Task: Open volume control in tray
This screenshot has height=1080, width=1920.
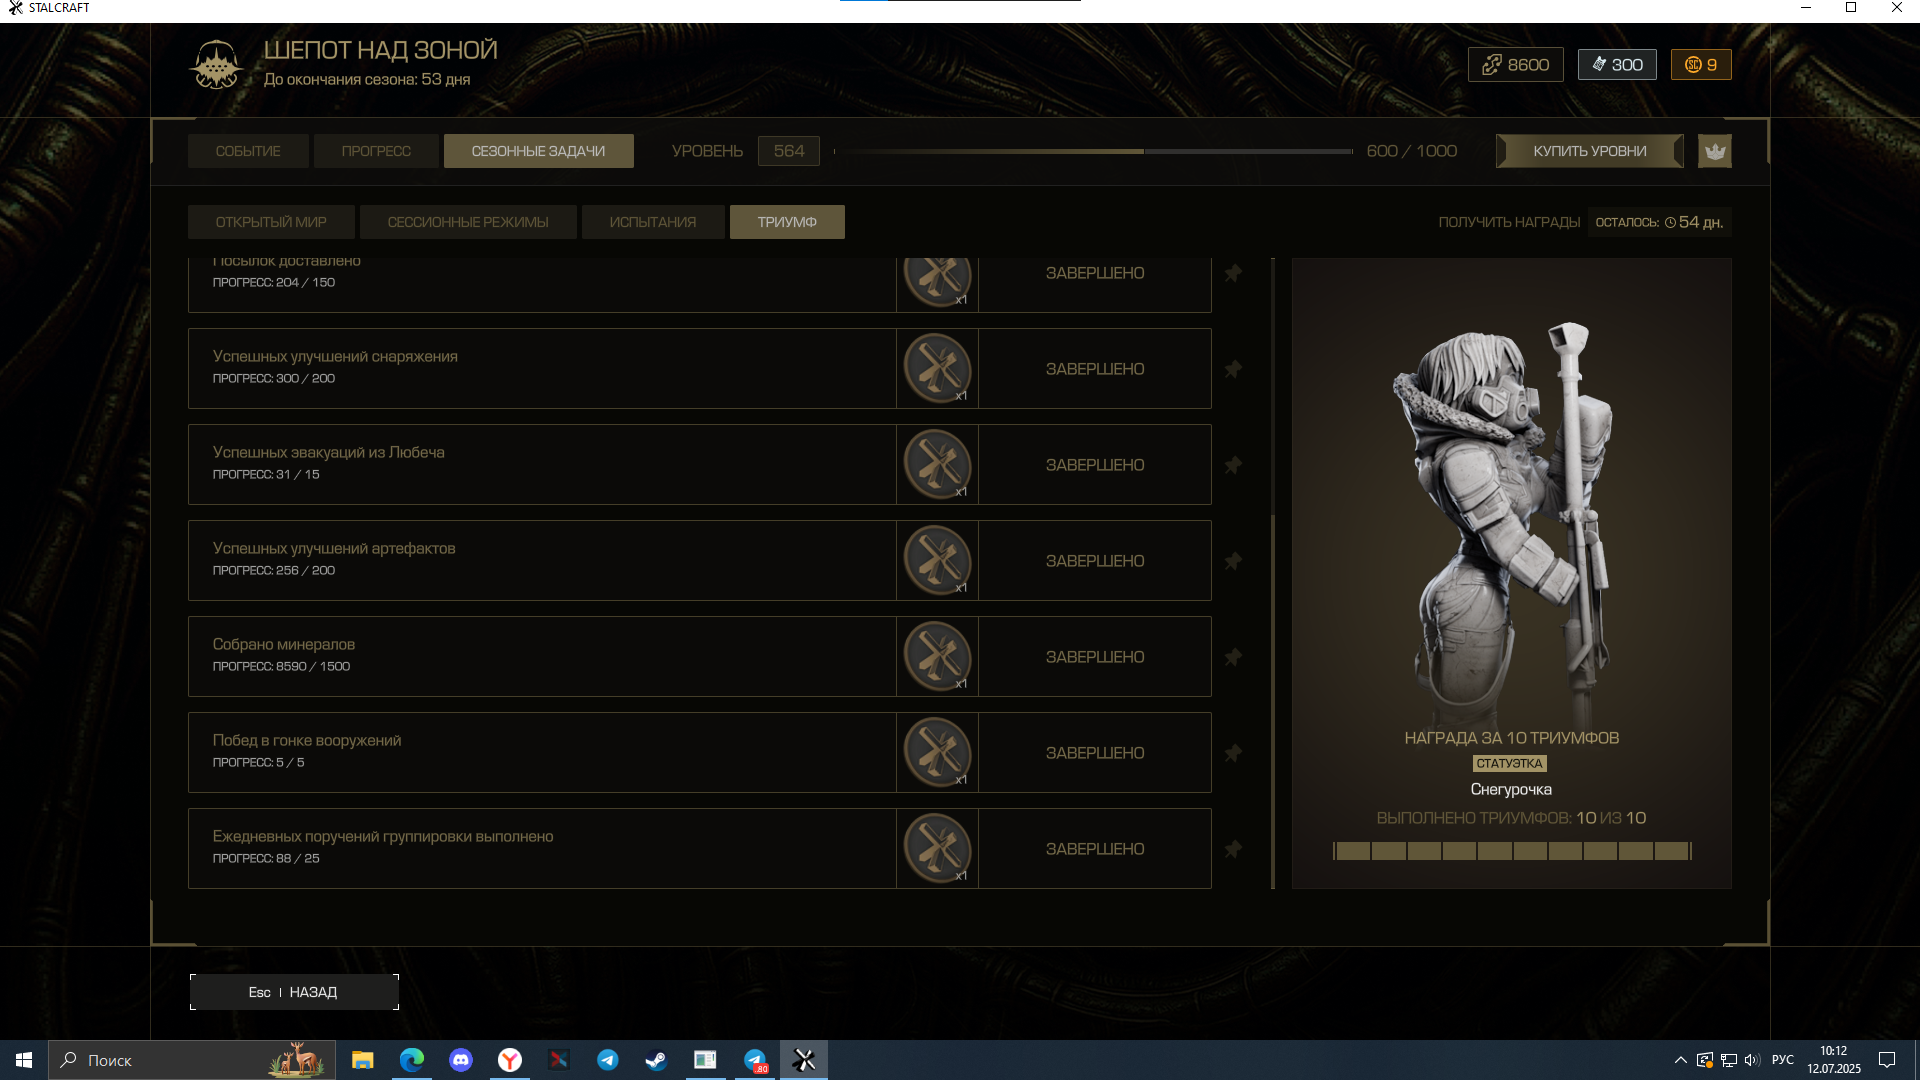Action: point(1752,1060)
